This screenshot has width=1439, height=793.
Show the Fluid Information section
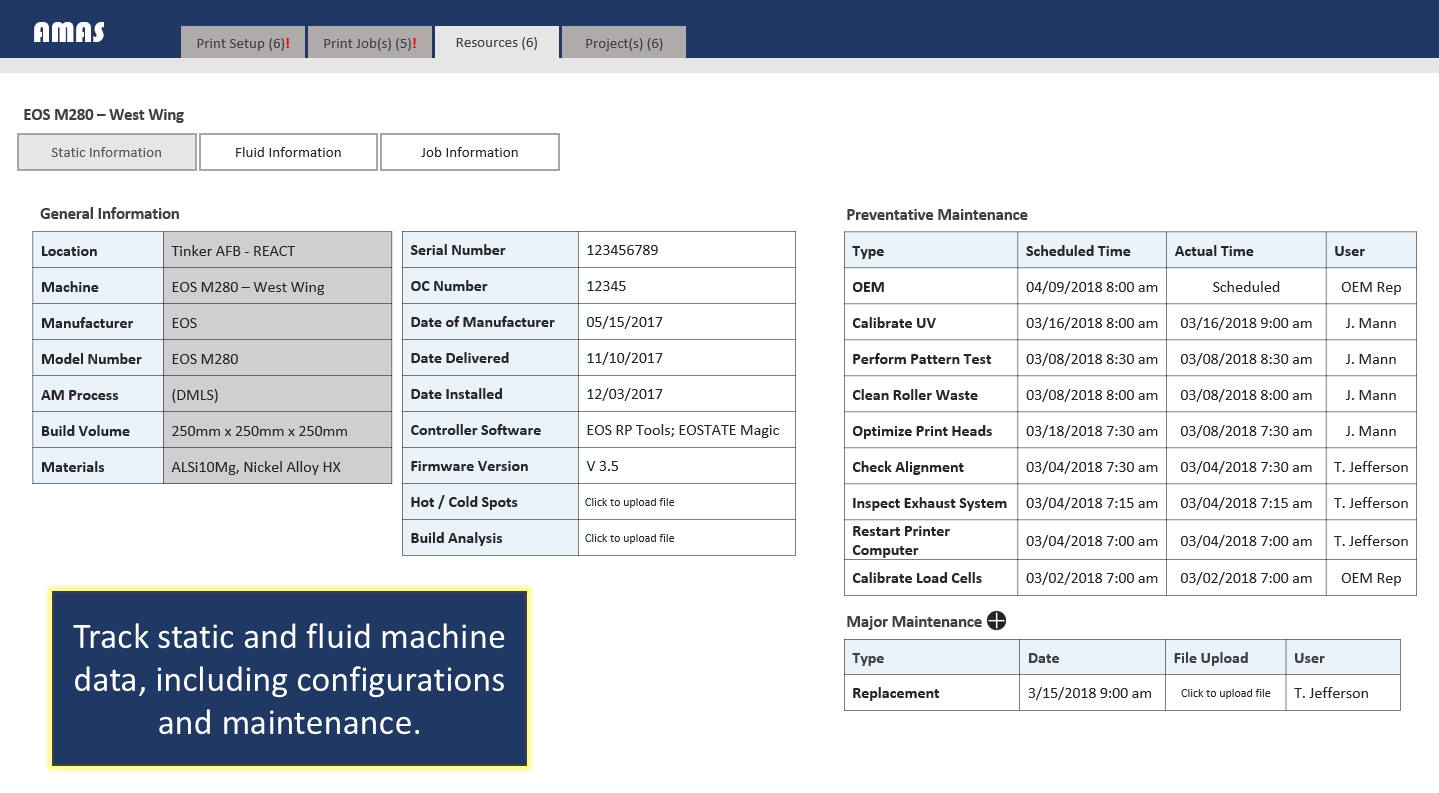click(x=288, y=152)
